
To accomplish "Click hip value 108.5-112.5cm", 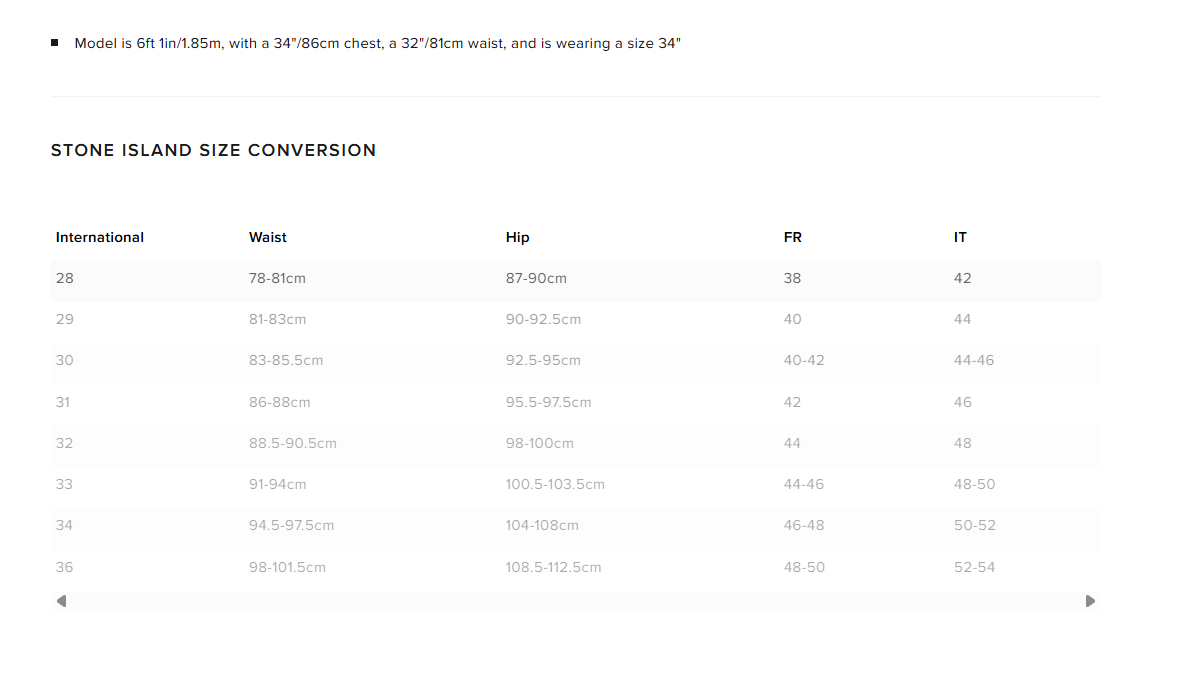I will click(553, 567).
